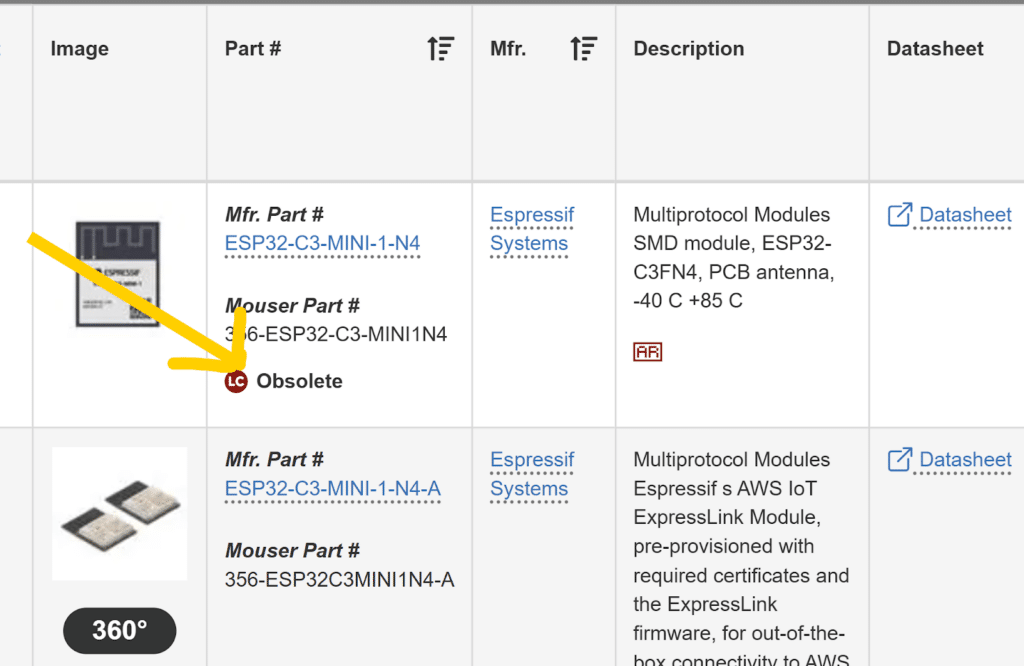Select the Obsolete status text
The image size is (1024, 666).
[x=299, y=381]
